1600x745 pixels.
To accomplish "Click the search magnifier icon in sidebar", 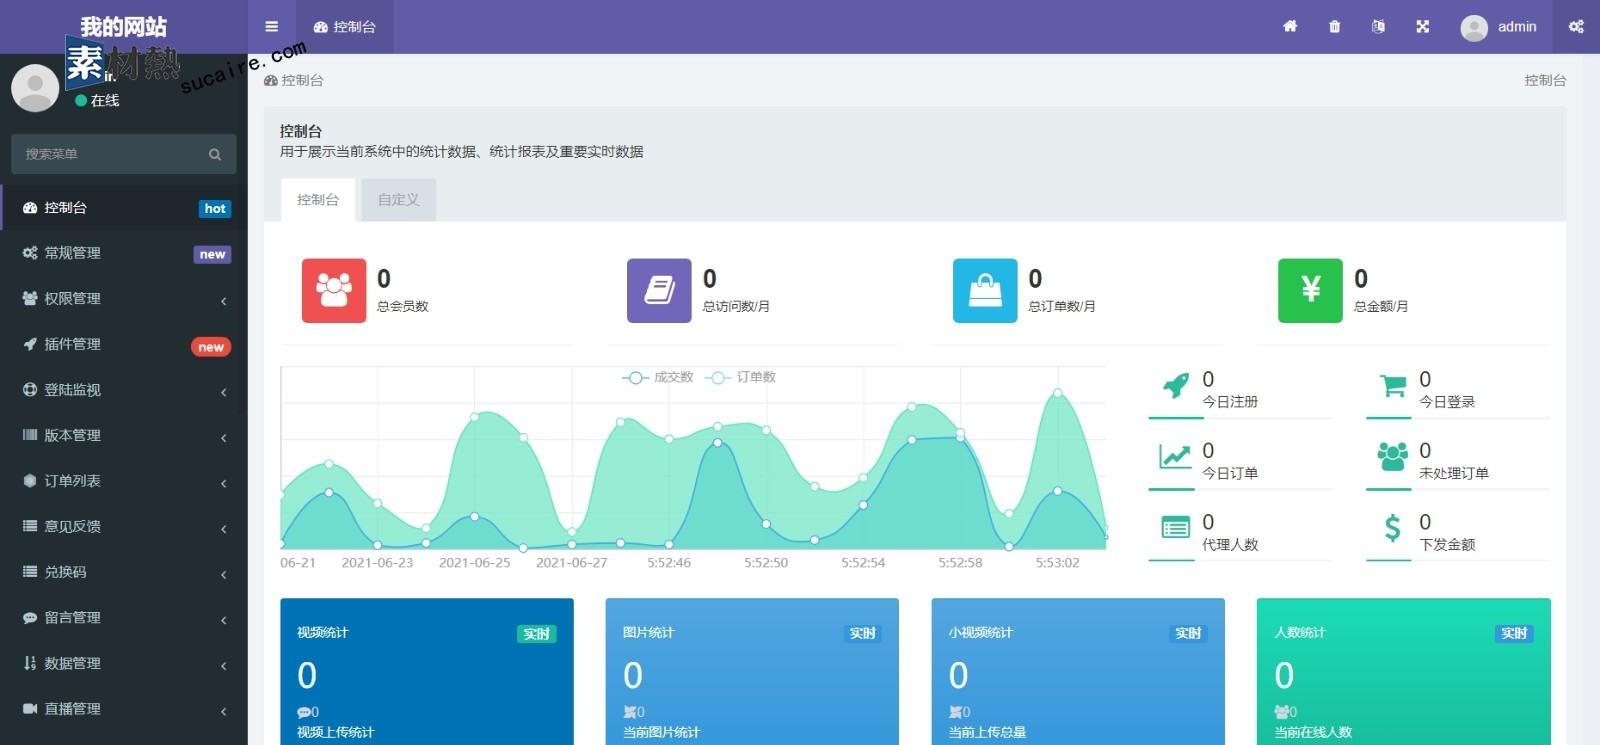I will (214, 154).
